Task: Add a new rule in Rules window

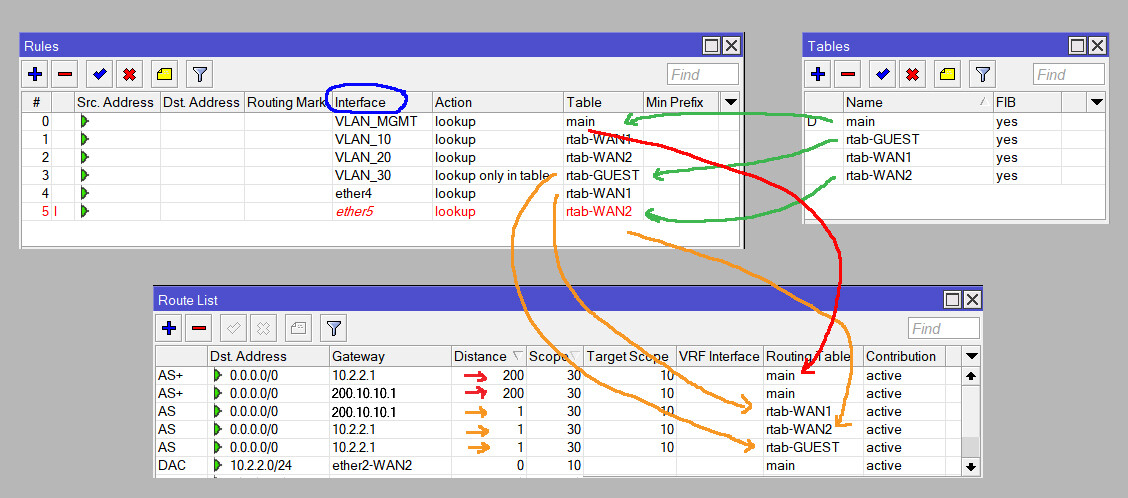Action: pos(35,74)
